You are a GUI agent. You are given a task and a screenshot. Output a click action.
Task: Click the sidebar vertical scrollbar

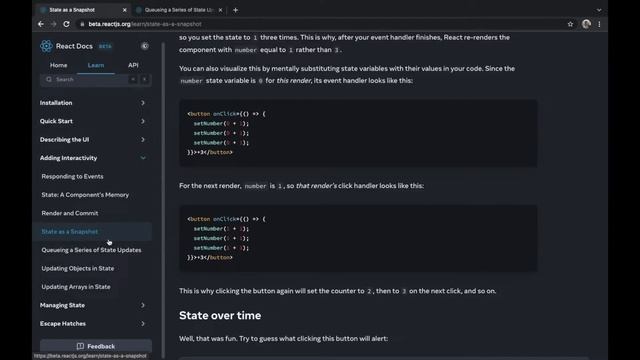(163, 200)
